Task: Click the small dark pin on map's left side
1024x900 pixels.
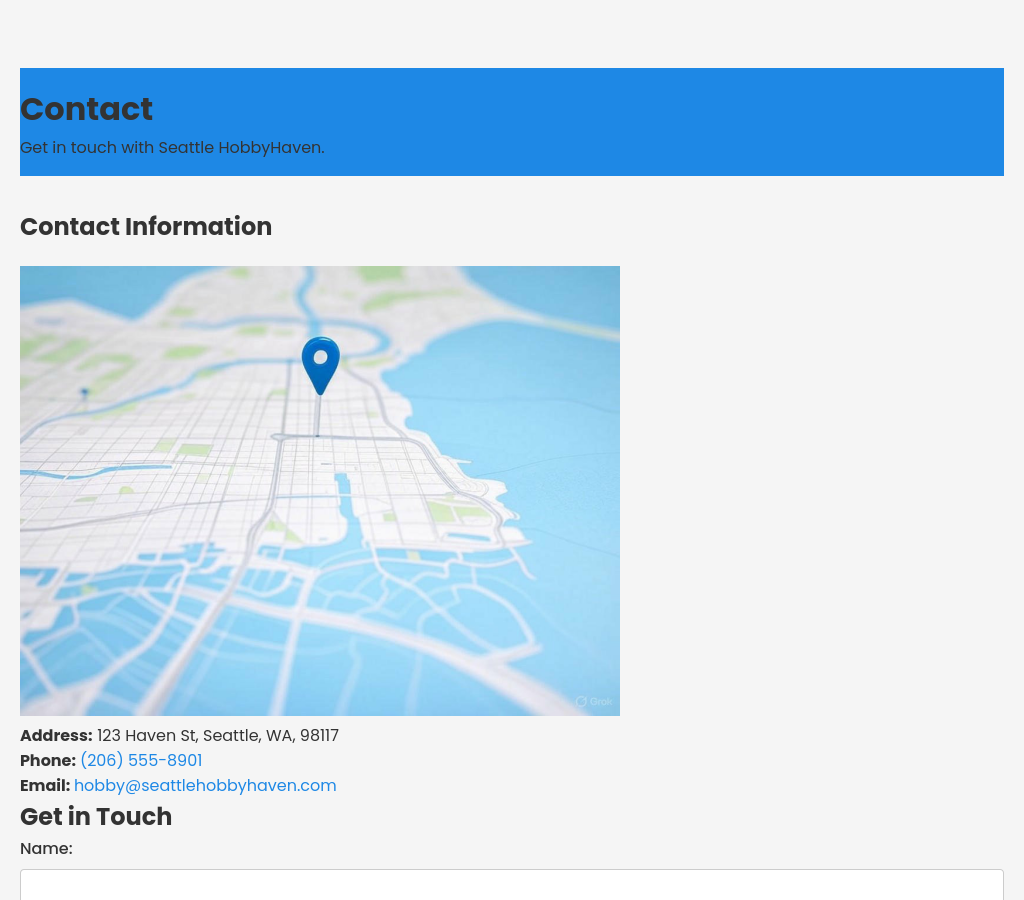Action: pyautogui.click(x=84, y=393)
